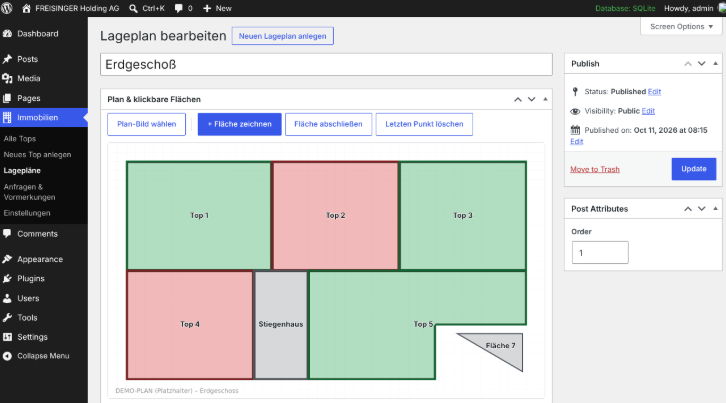Open the Howdy, admin account menu

(x=693, y=8)
